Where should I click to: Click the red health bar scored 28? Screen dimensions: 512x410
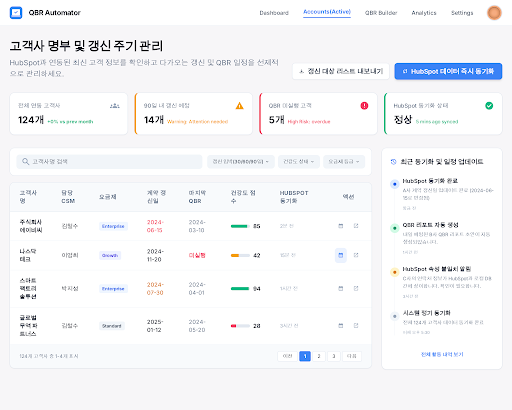pos(240,326)
